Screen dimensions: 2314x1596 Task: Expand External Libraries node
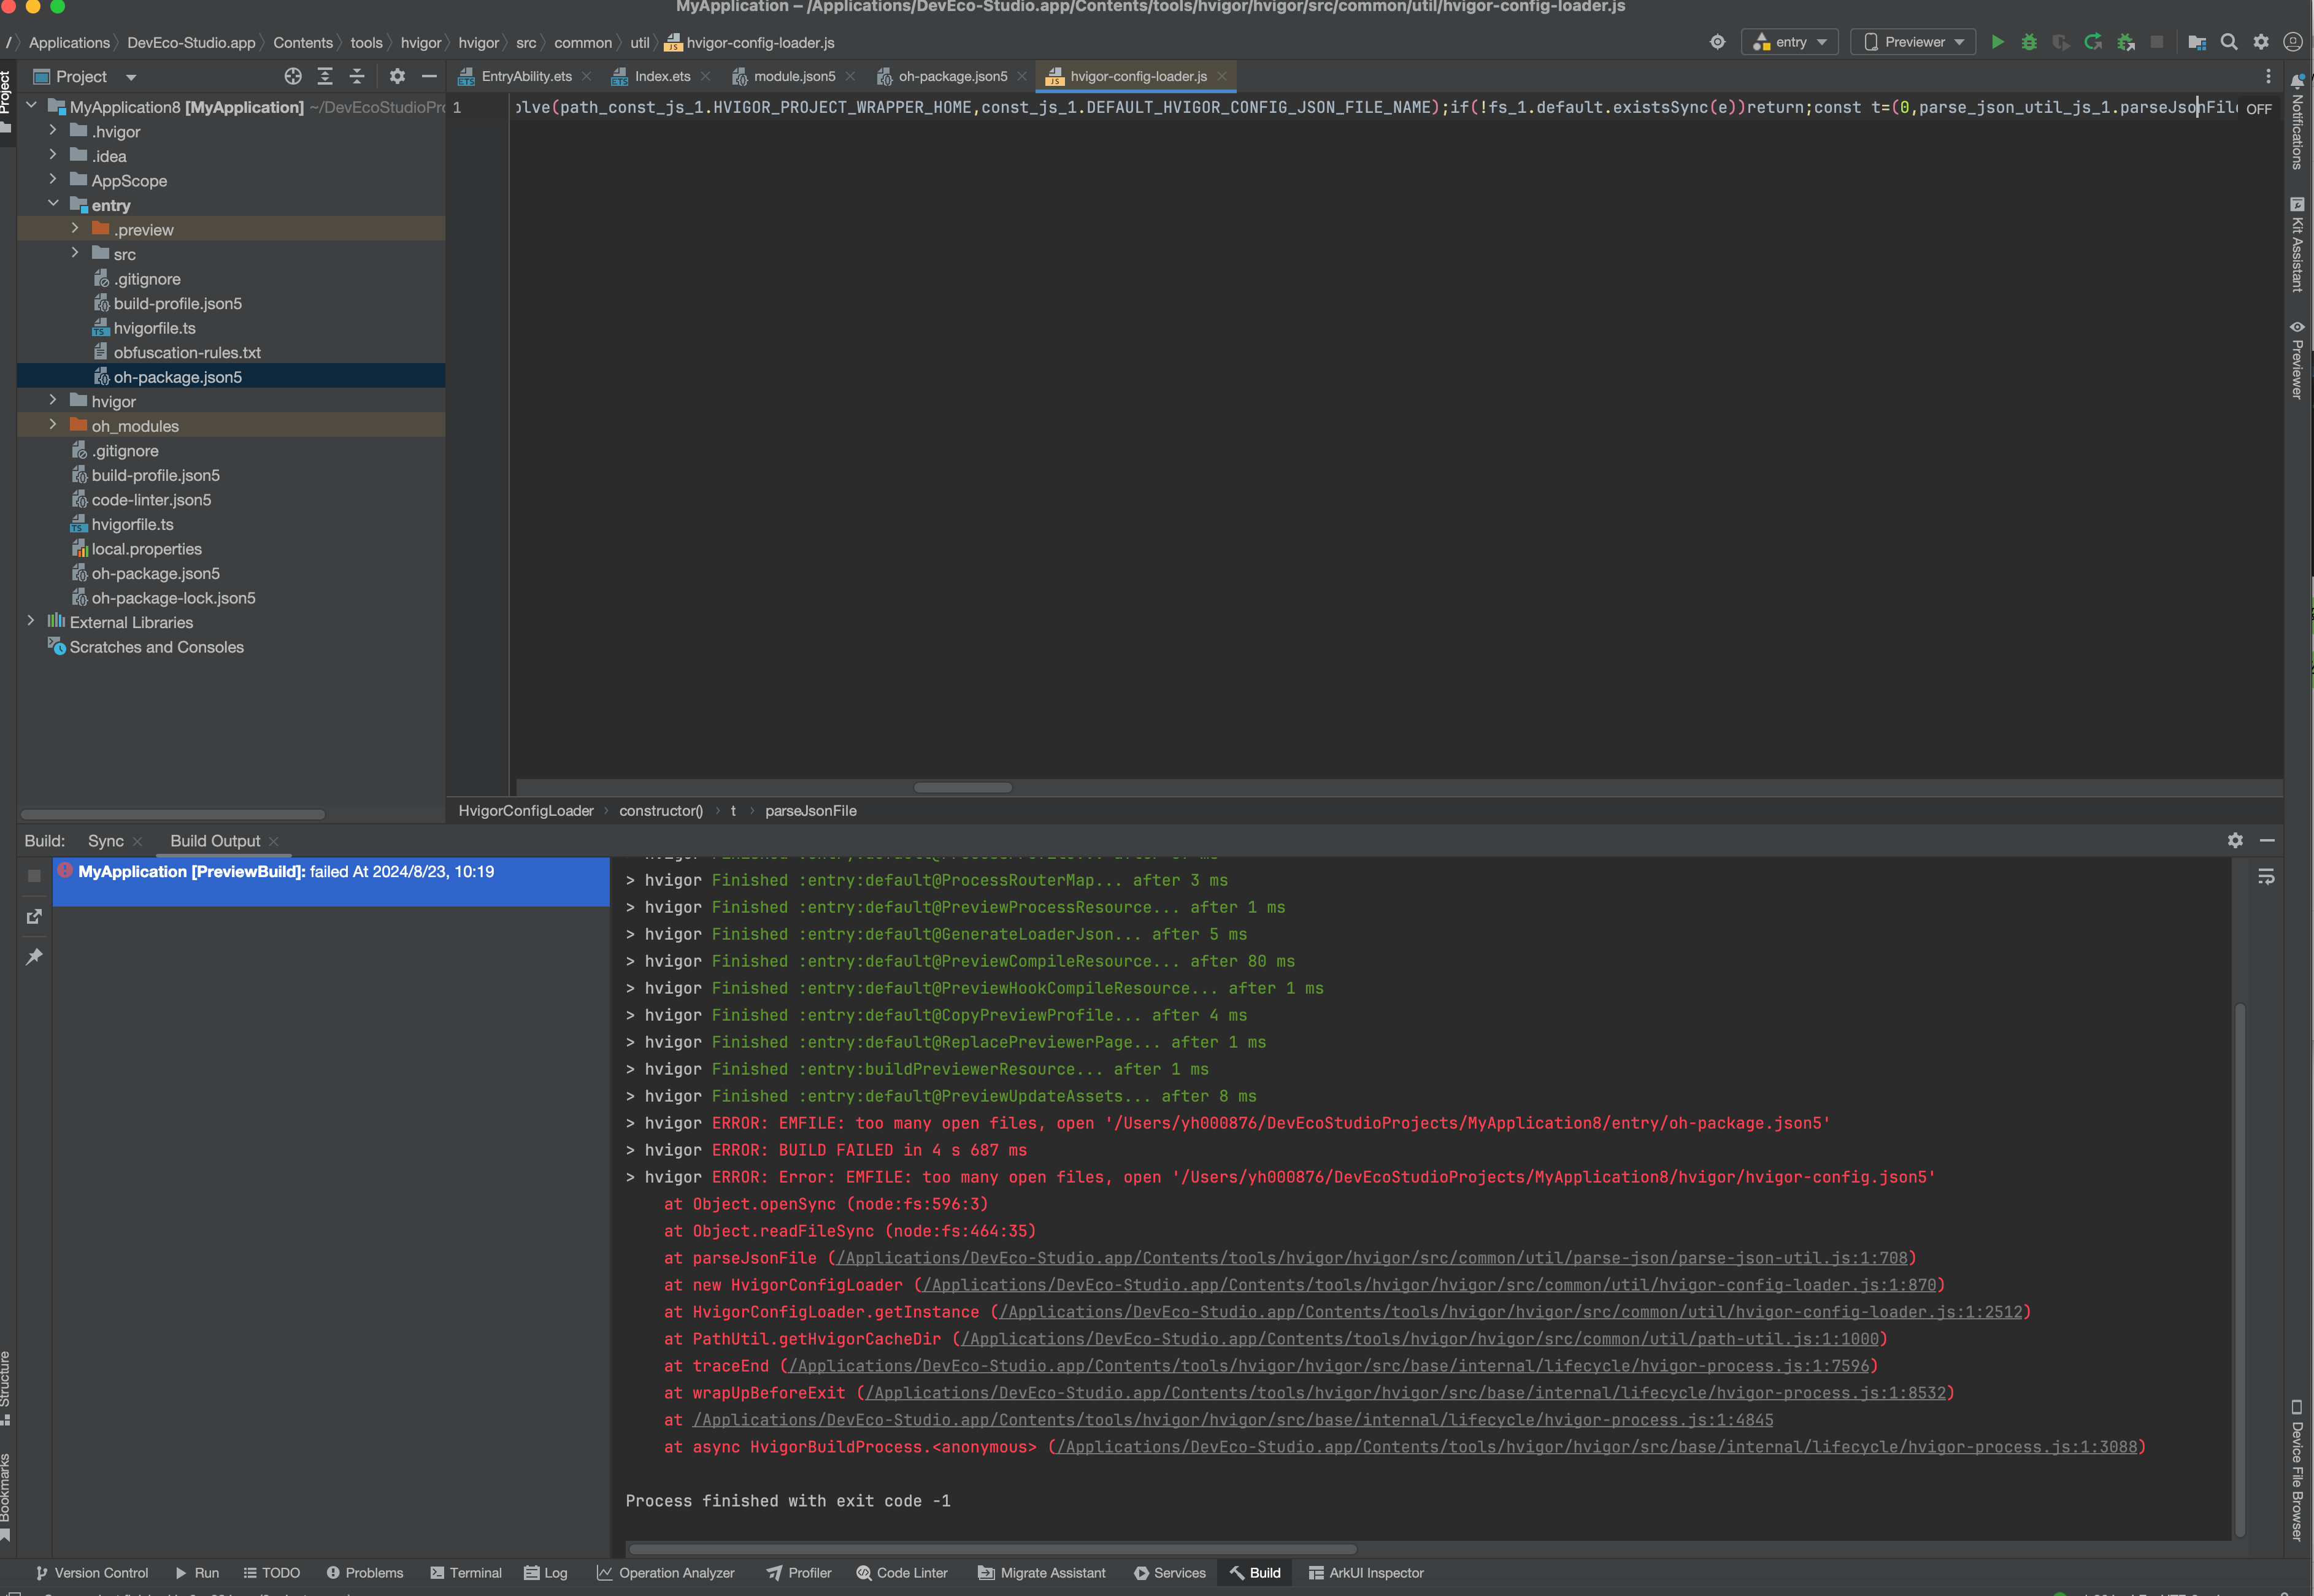coord(31,622)
